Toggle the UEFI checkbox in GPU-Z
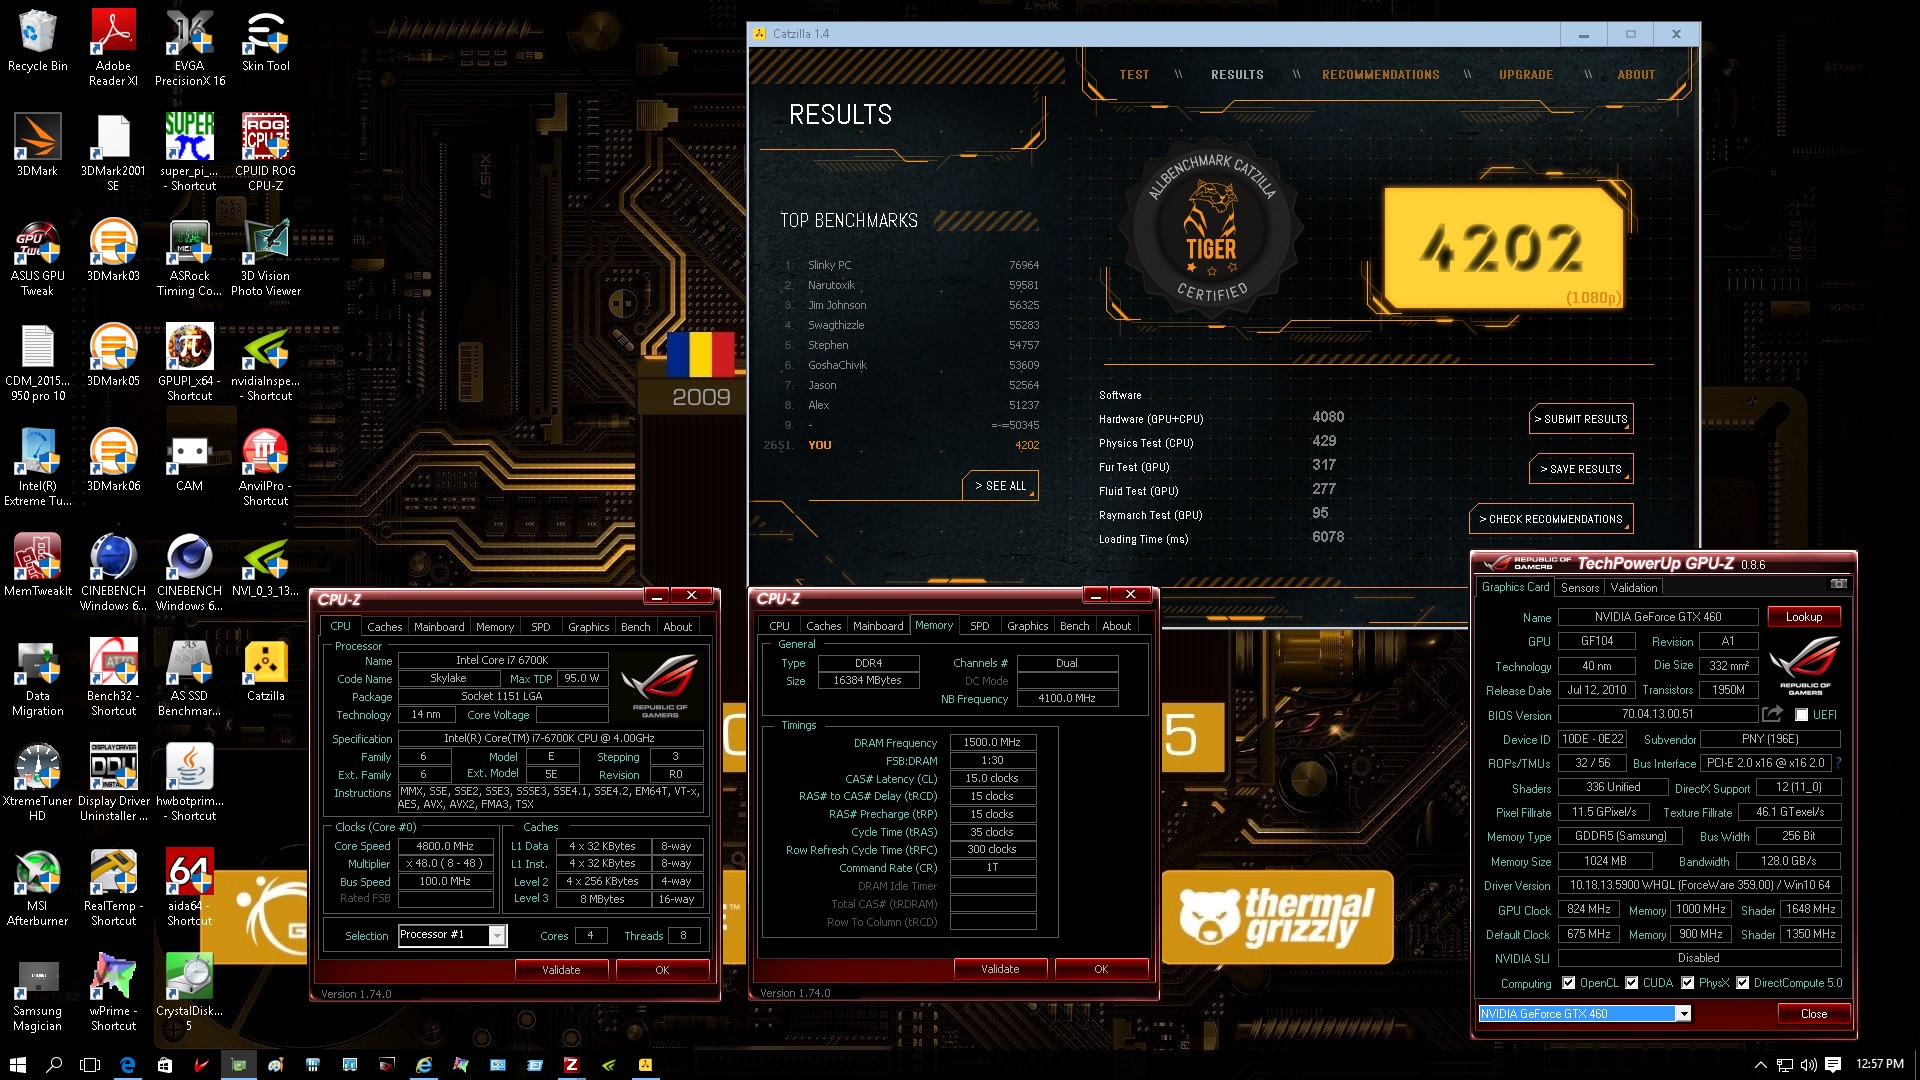Screen dimensions: 1920x1080 coord(1801,715)
